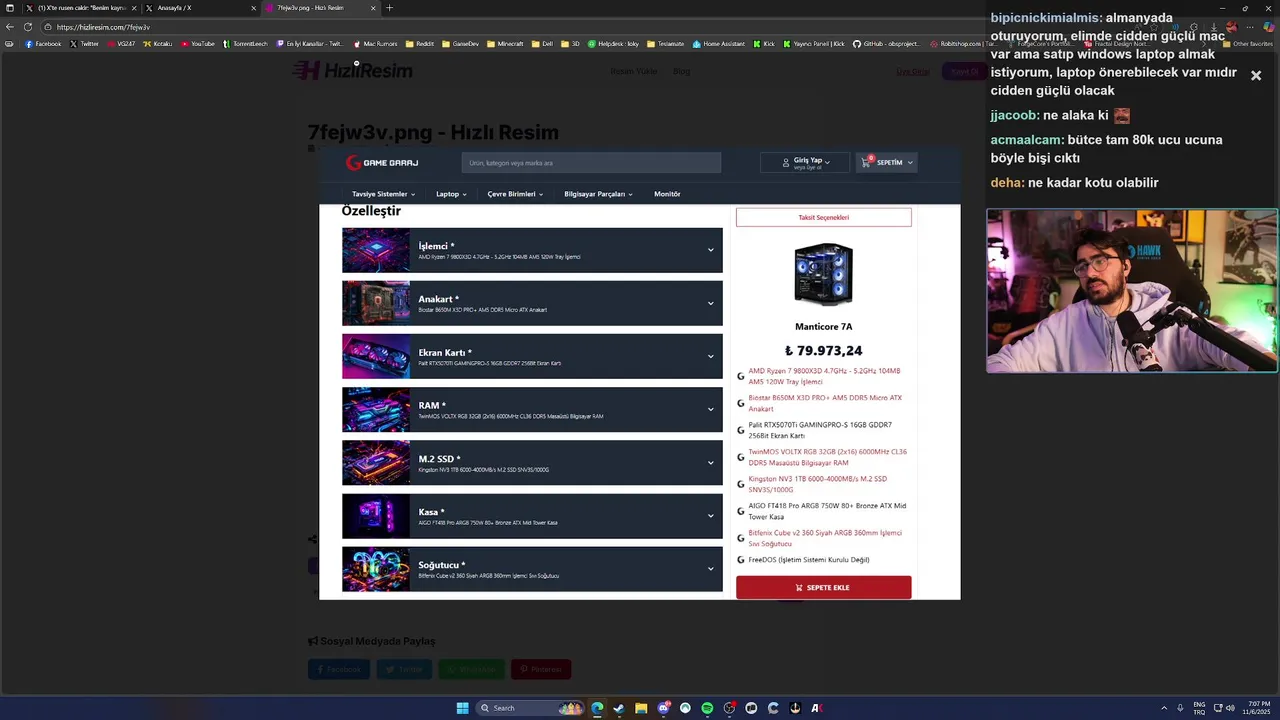
Task: Click the Kingston NV3 1TB summary link
Action: (x=818, y=484)
